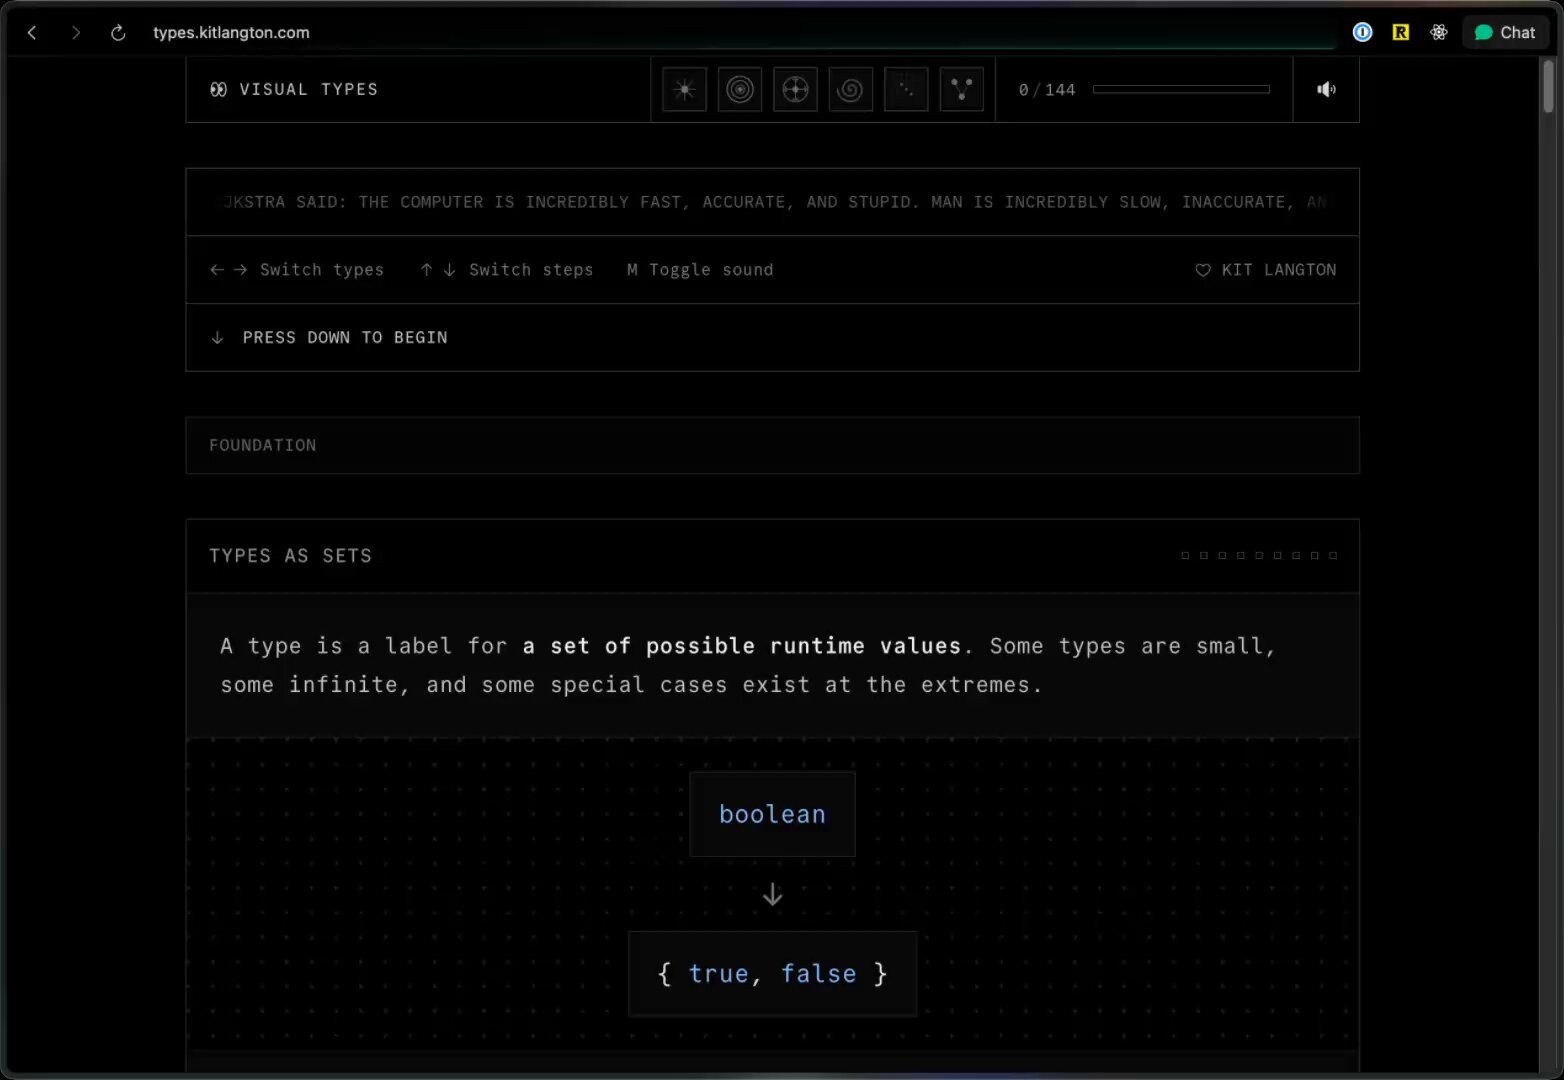The width and height of the screenshot is (1564, 1080).
Task: Expand the TYPES AS SETS section header
Action: (x=290, y=555)
